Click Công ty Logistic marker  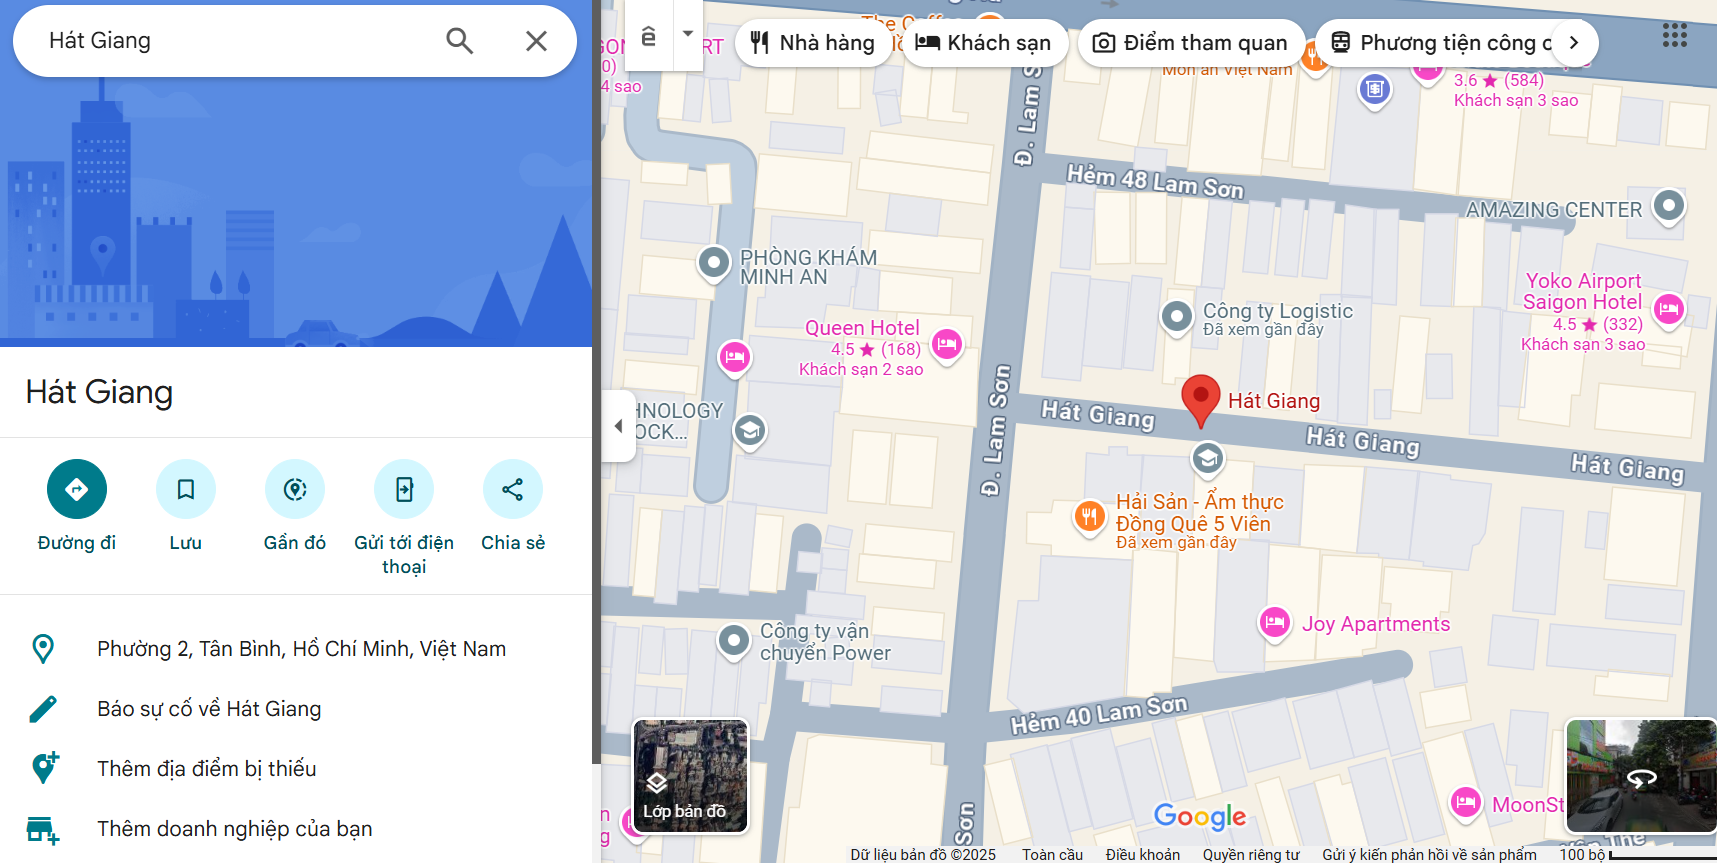point(1177,317)
